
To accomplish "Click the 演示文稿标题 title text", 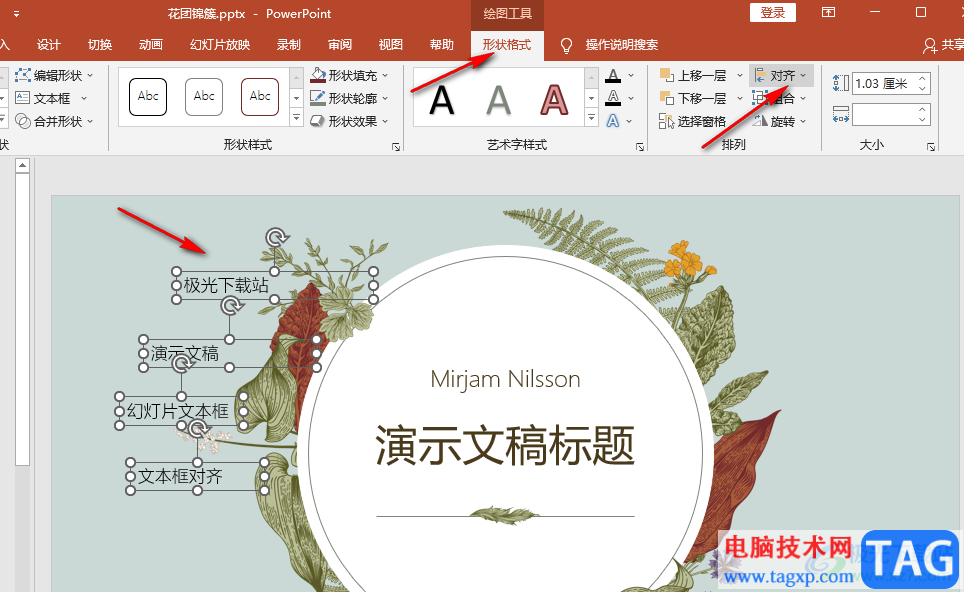I will click(505, 446).
